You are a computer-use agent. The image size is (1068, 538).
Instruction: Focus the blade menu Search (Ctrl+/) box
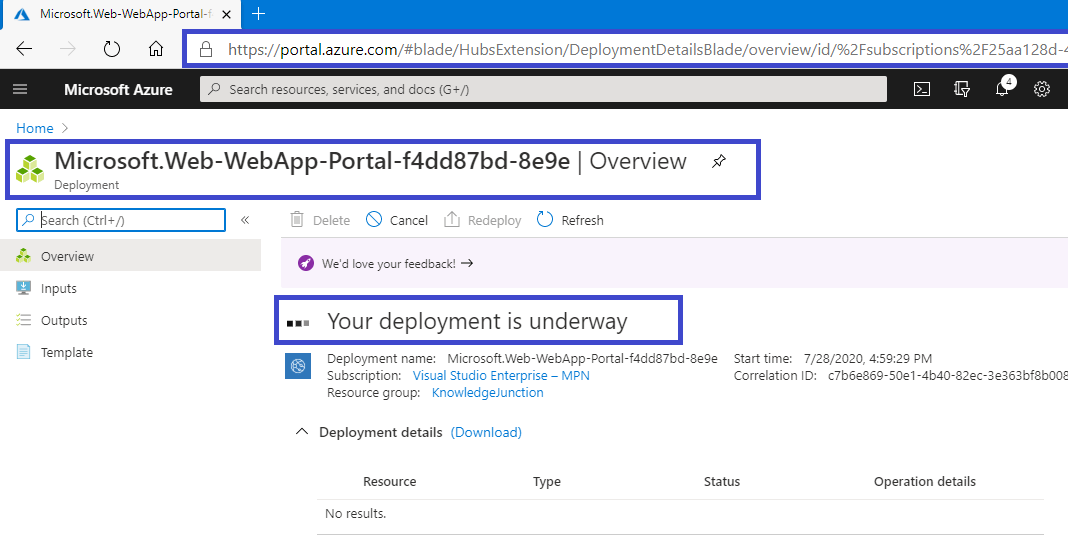pyautogui.click(x=121, y=220)
